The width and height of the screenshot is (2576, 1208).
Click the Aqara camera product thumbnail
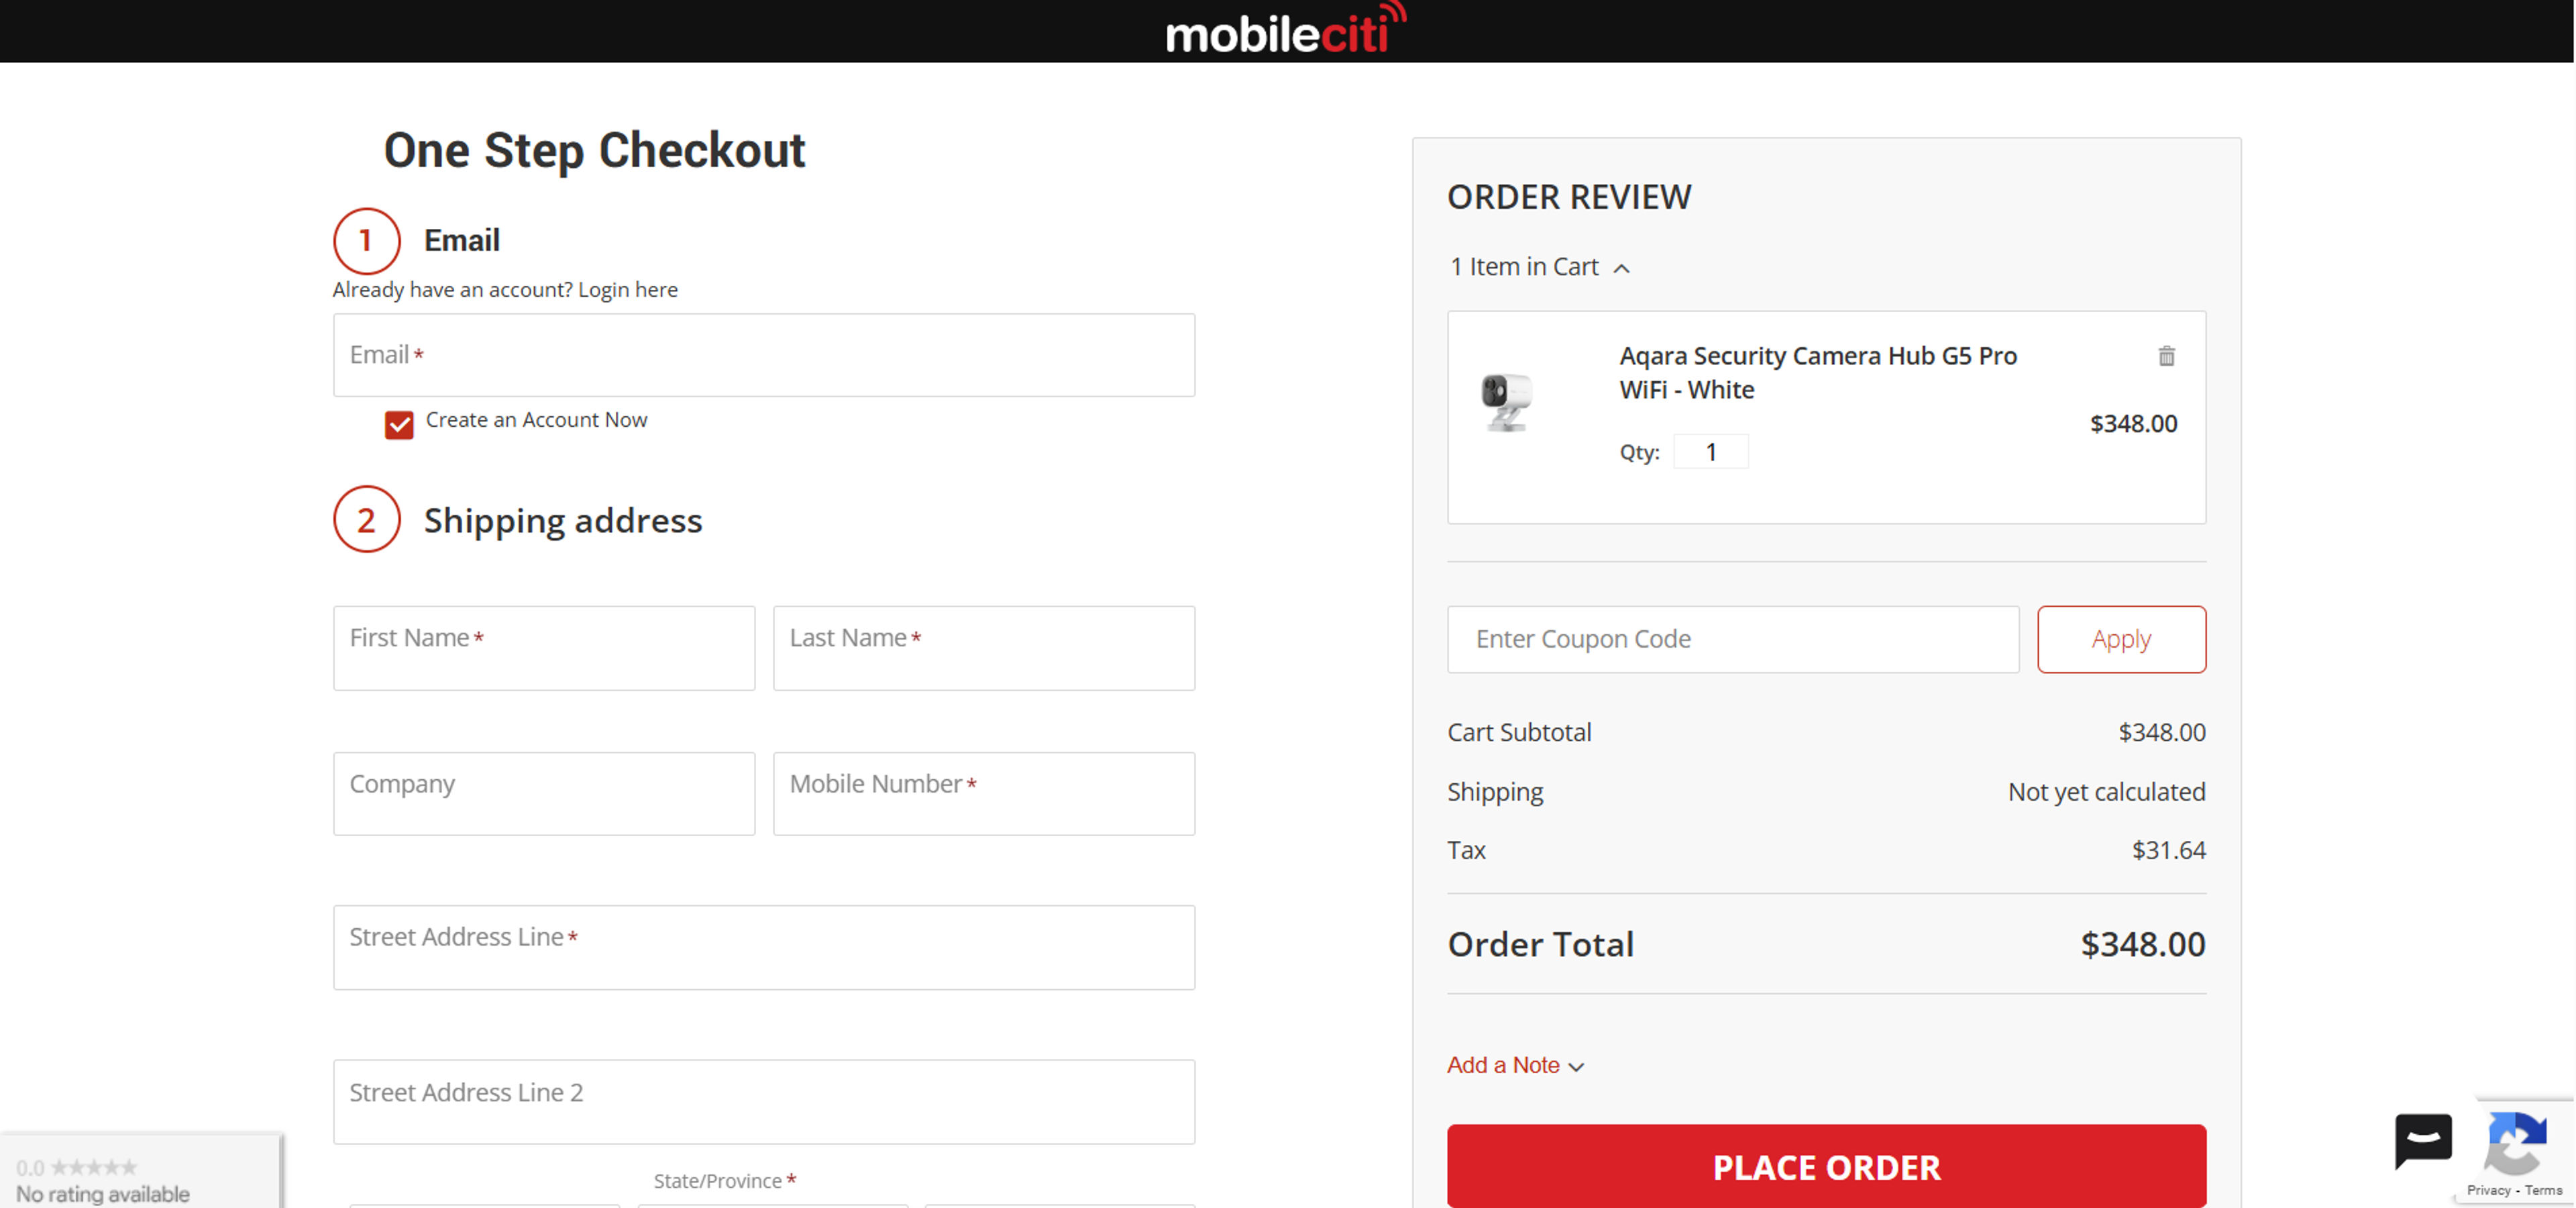point(1506,402)
